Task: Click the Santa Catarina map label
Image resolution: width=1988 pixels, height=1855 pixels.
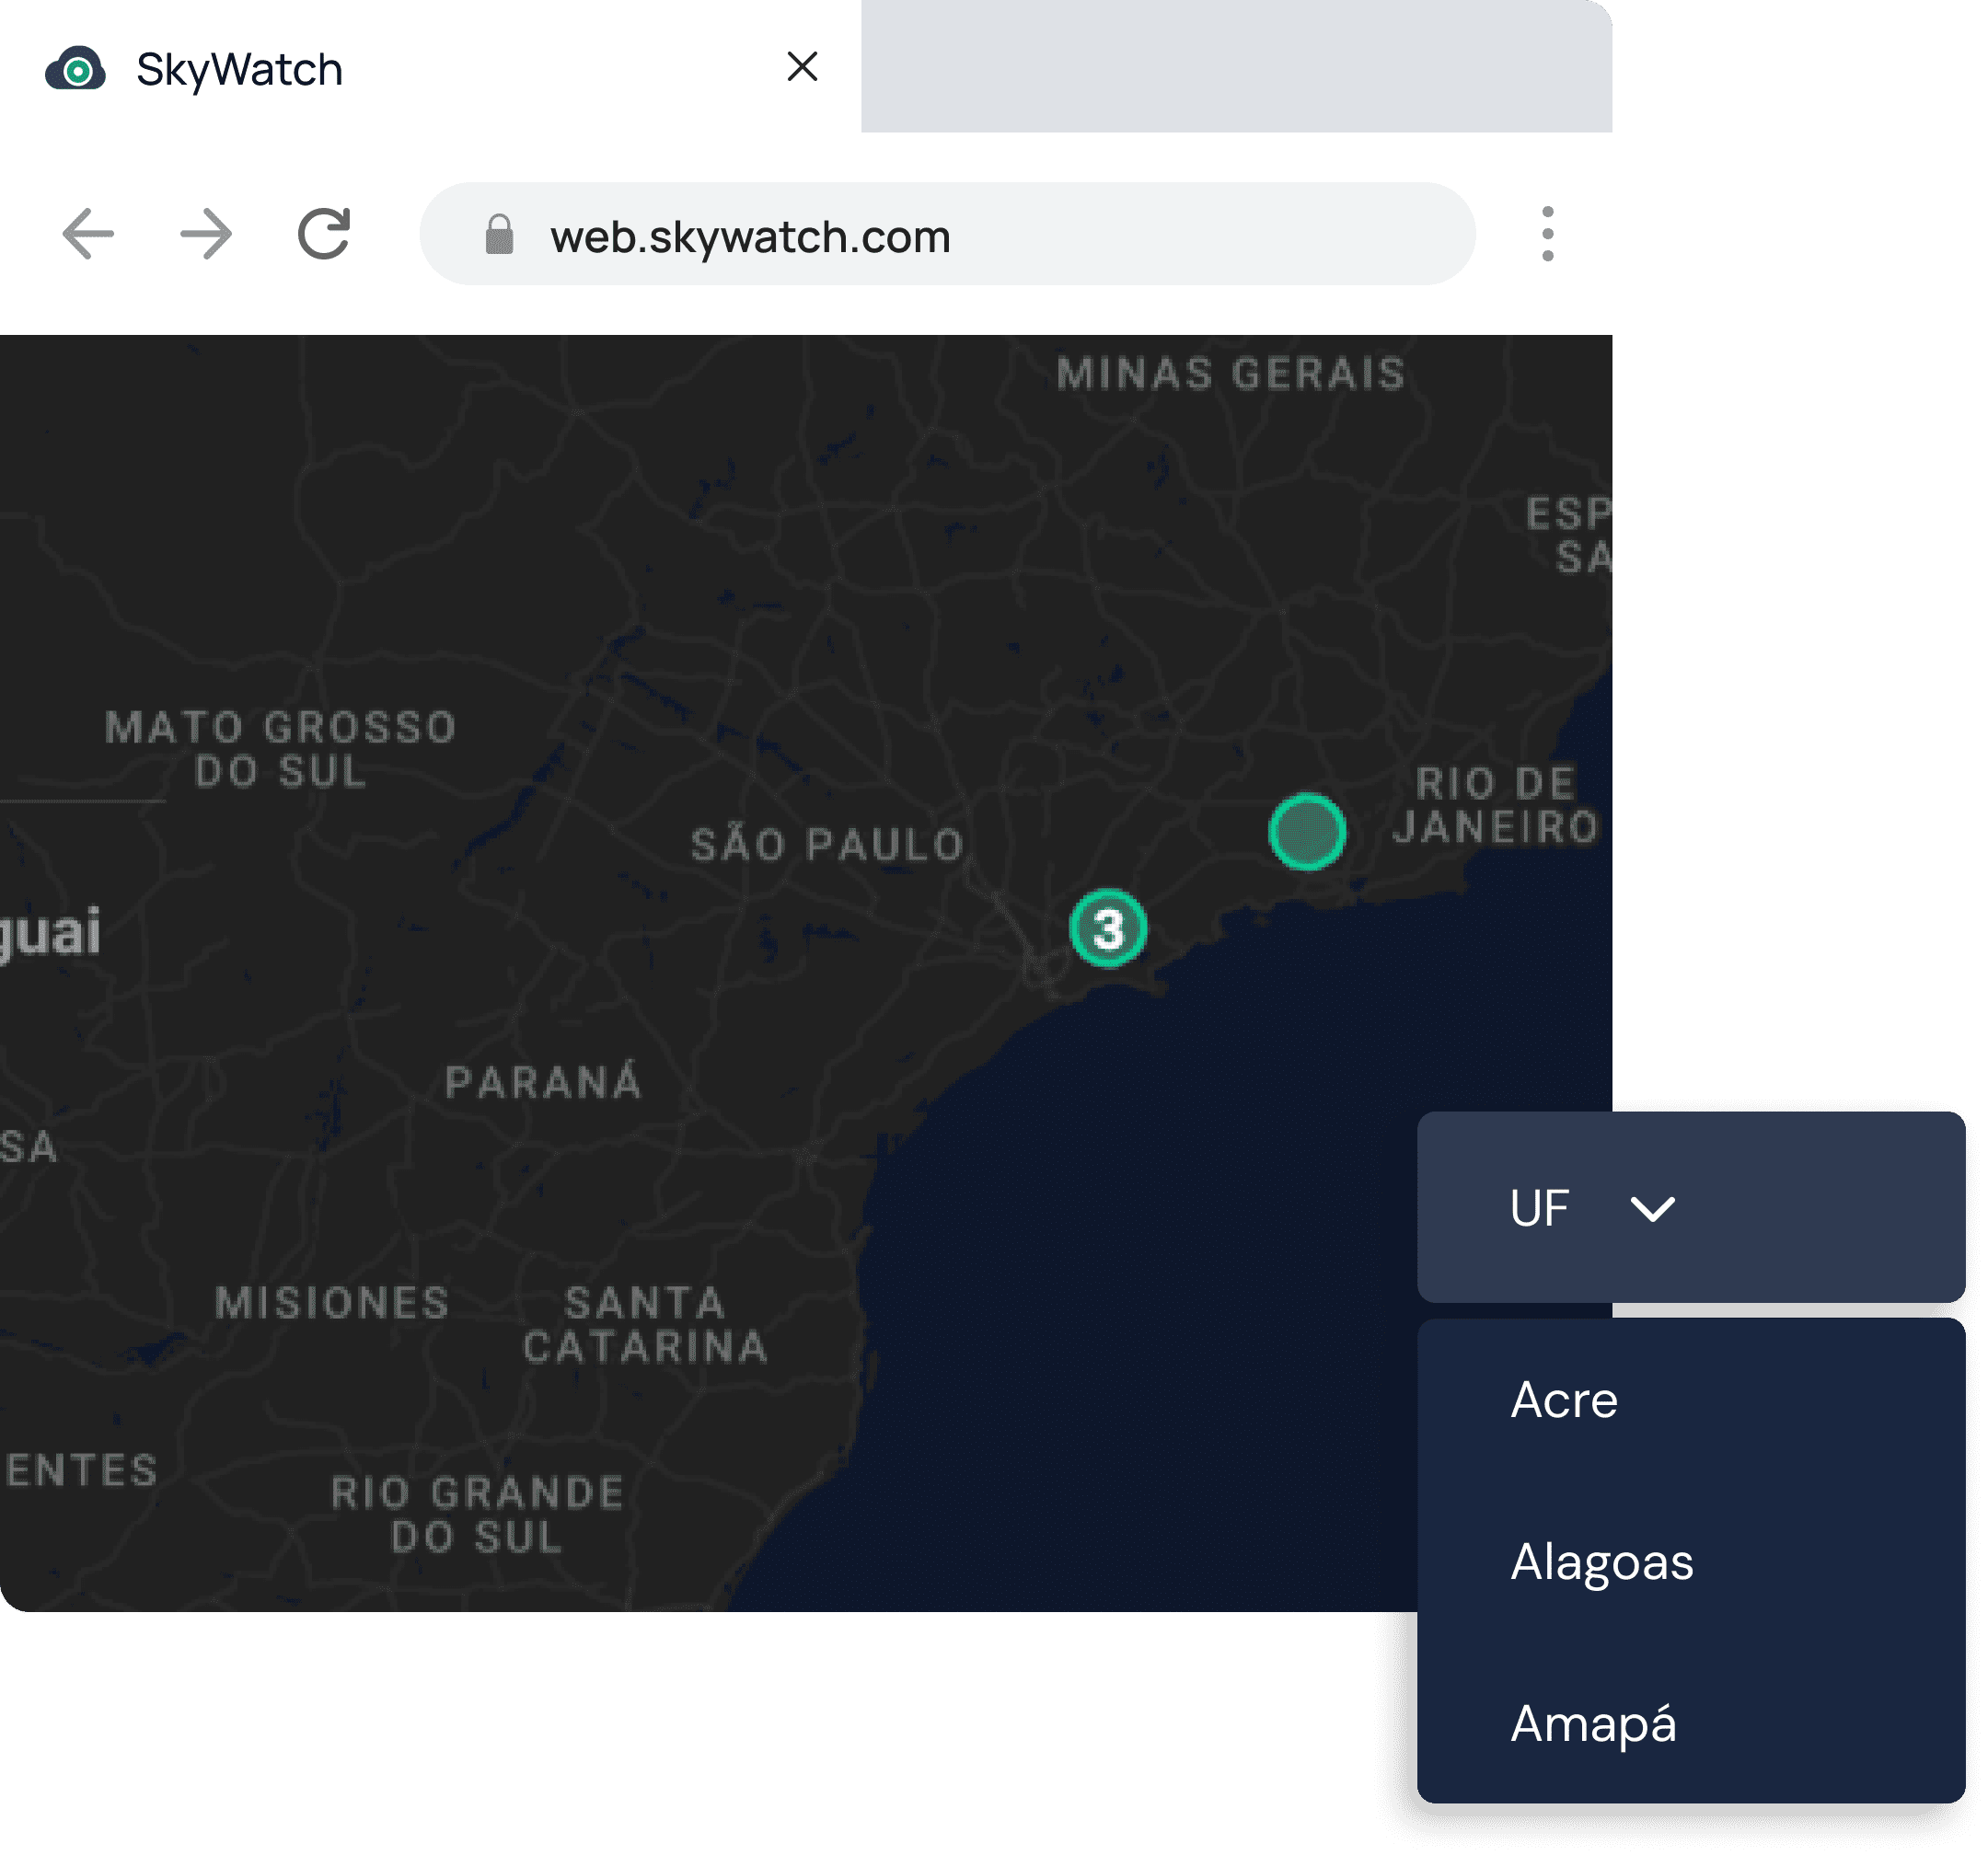Action: 645,1325
